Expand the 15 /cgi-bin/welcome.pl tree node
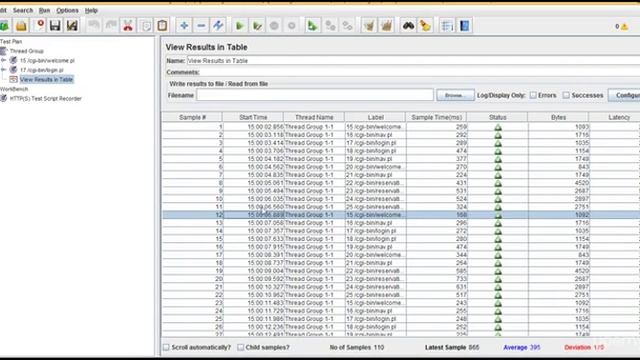 (x=4, y=60)
